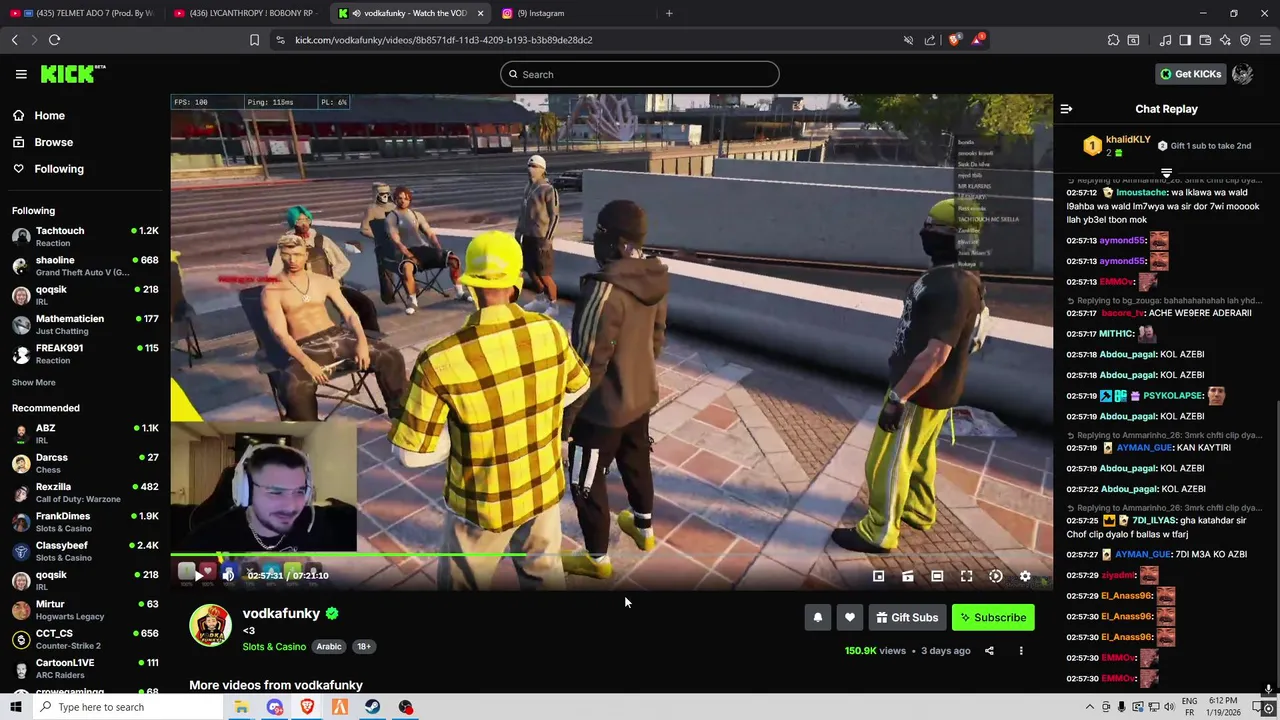Open ABZ recommended channel
Screen dimensions: 1280x720
[x=85, y=434]
